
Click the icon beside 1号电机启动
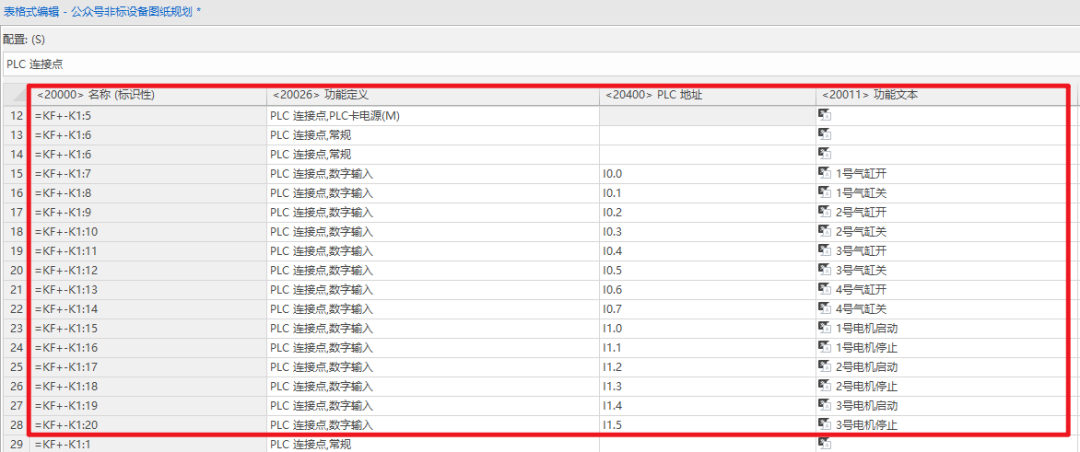(824, 327)
